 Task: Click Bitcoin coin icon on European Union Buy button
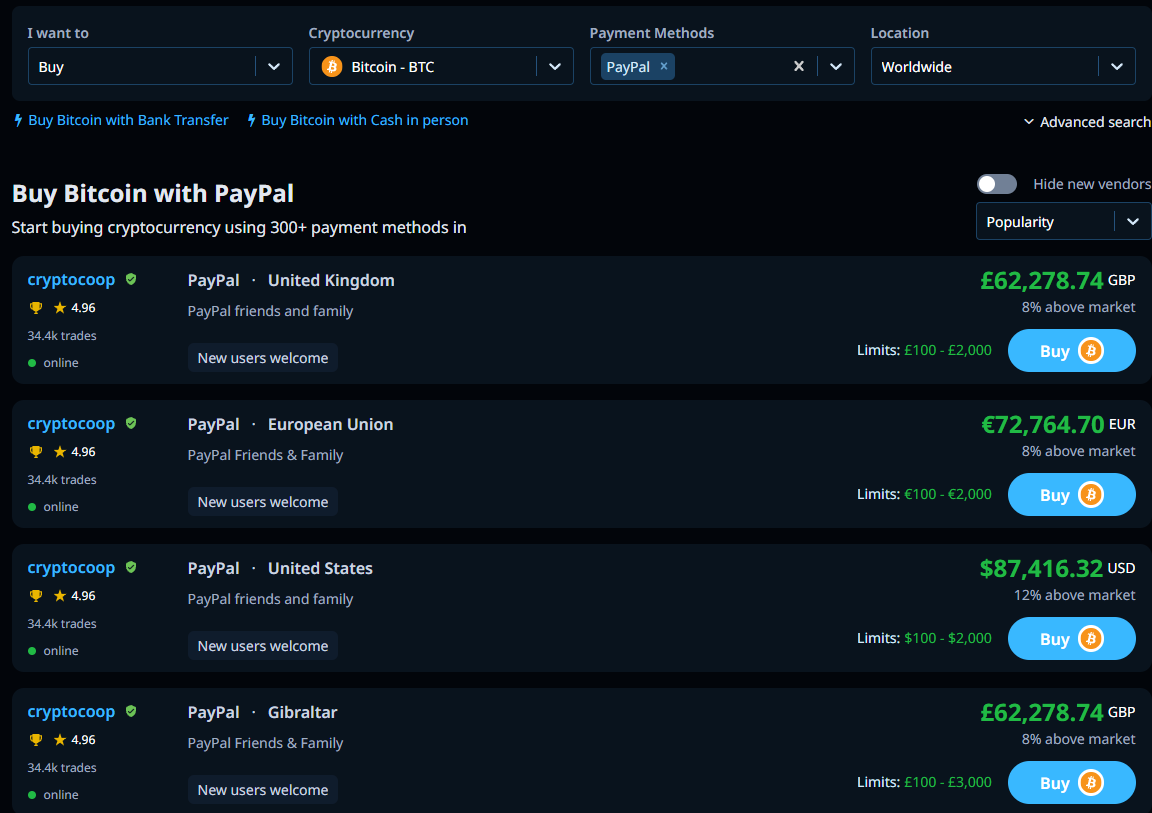point(1091,495)
